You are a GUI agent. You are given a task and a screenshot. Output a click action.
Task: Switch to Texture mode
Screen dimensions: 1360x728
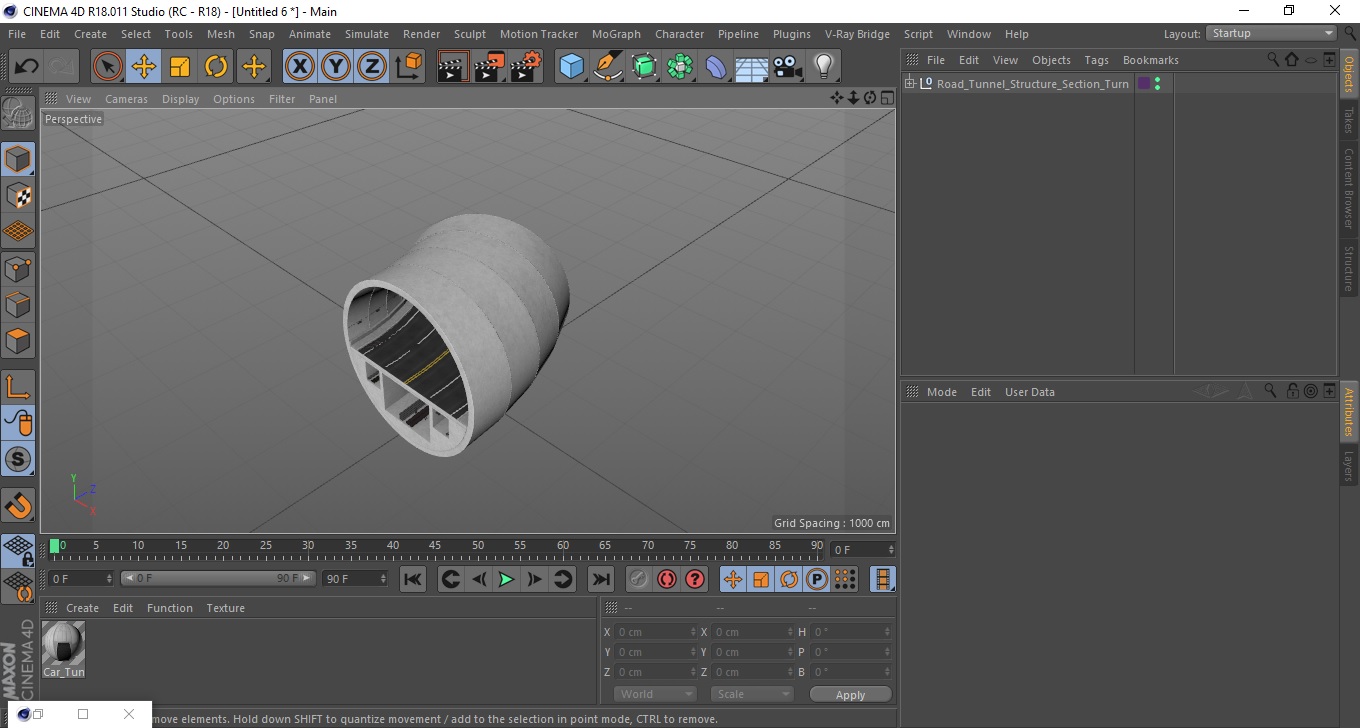[18, 195]
